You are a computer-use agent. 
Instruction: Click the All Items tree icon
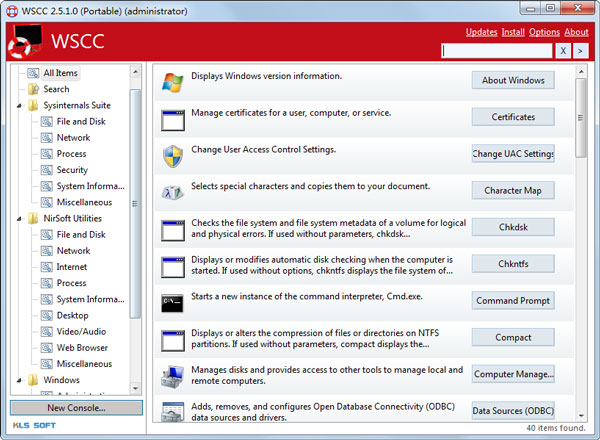pyautogui.click(x=33, y=73)
